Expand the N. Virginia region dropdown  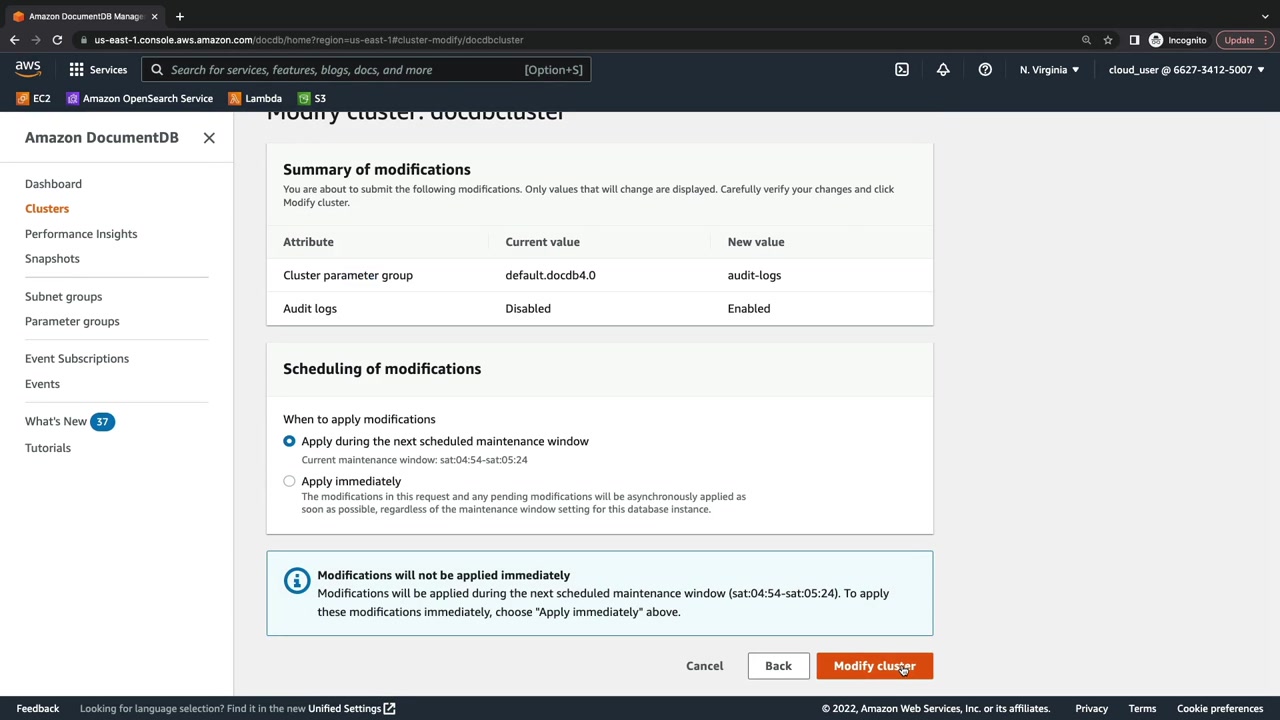pos(1049,70)
